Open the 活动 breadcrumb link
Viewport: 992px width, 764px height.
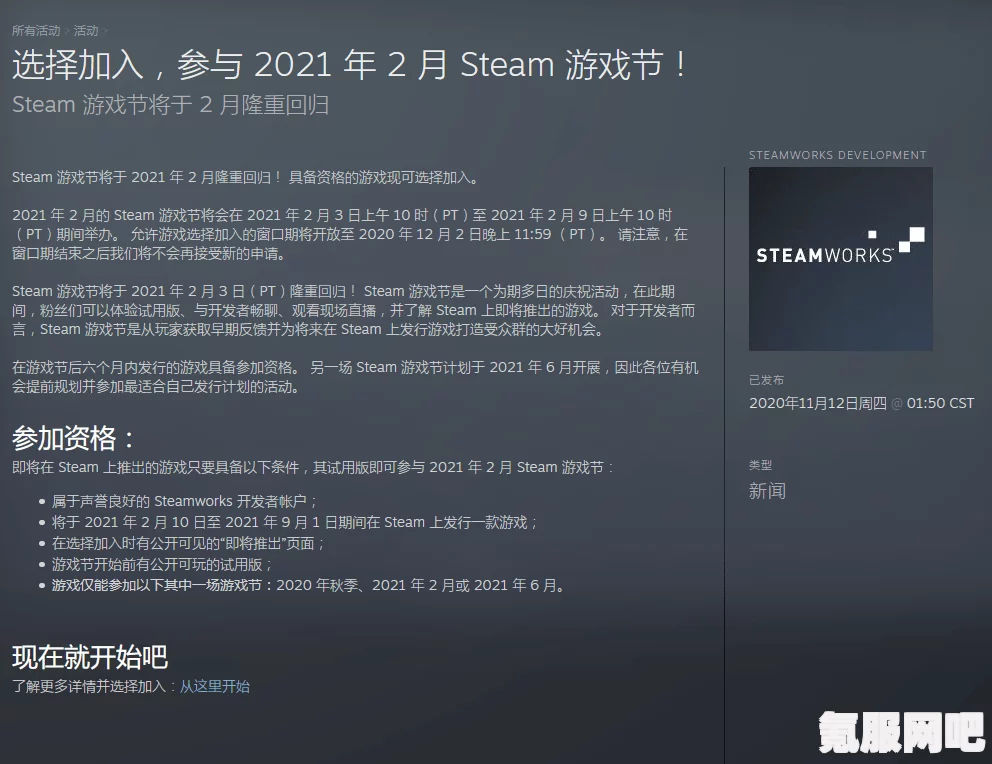coord(85,30)
